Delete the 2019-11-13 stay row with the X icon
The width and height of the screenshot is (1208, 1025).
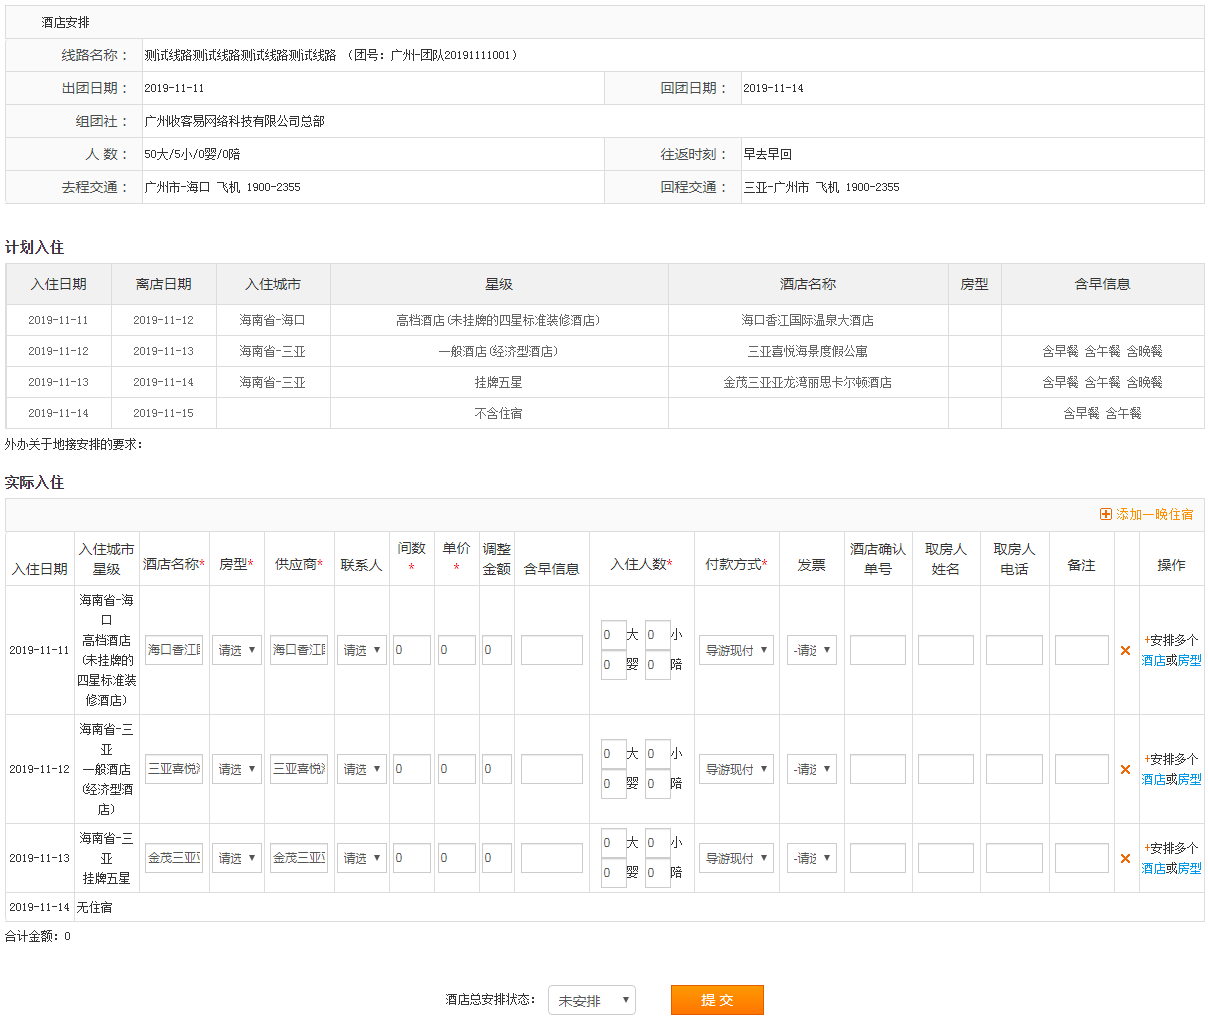(x=1125, y=859)
